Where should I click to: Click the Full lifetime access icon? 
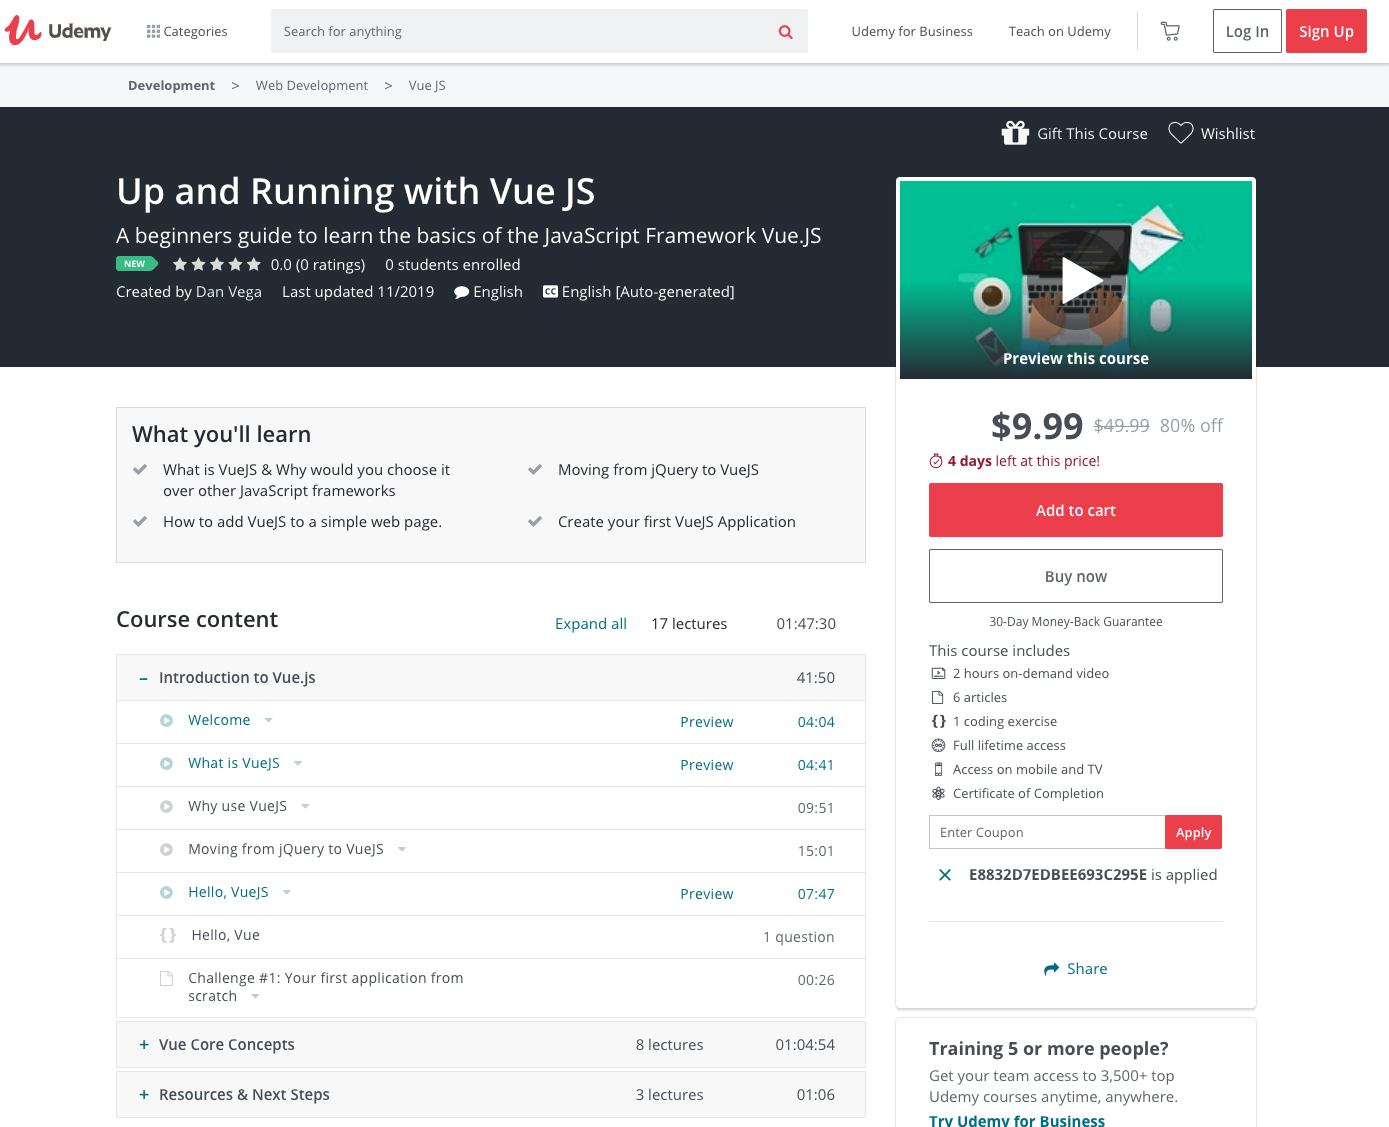point(938,746)
